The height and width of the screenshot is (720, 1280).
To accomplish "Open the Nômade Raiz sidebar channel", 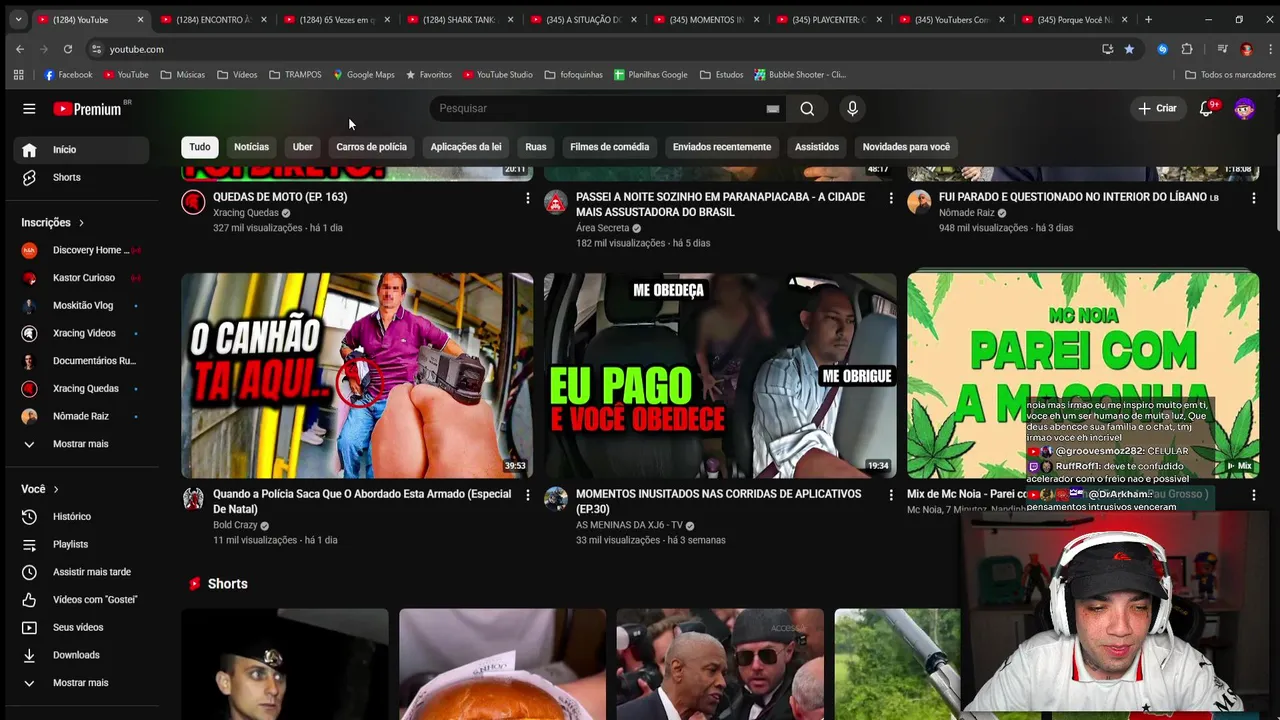I will 81,416.
